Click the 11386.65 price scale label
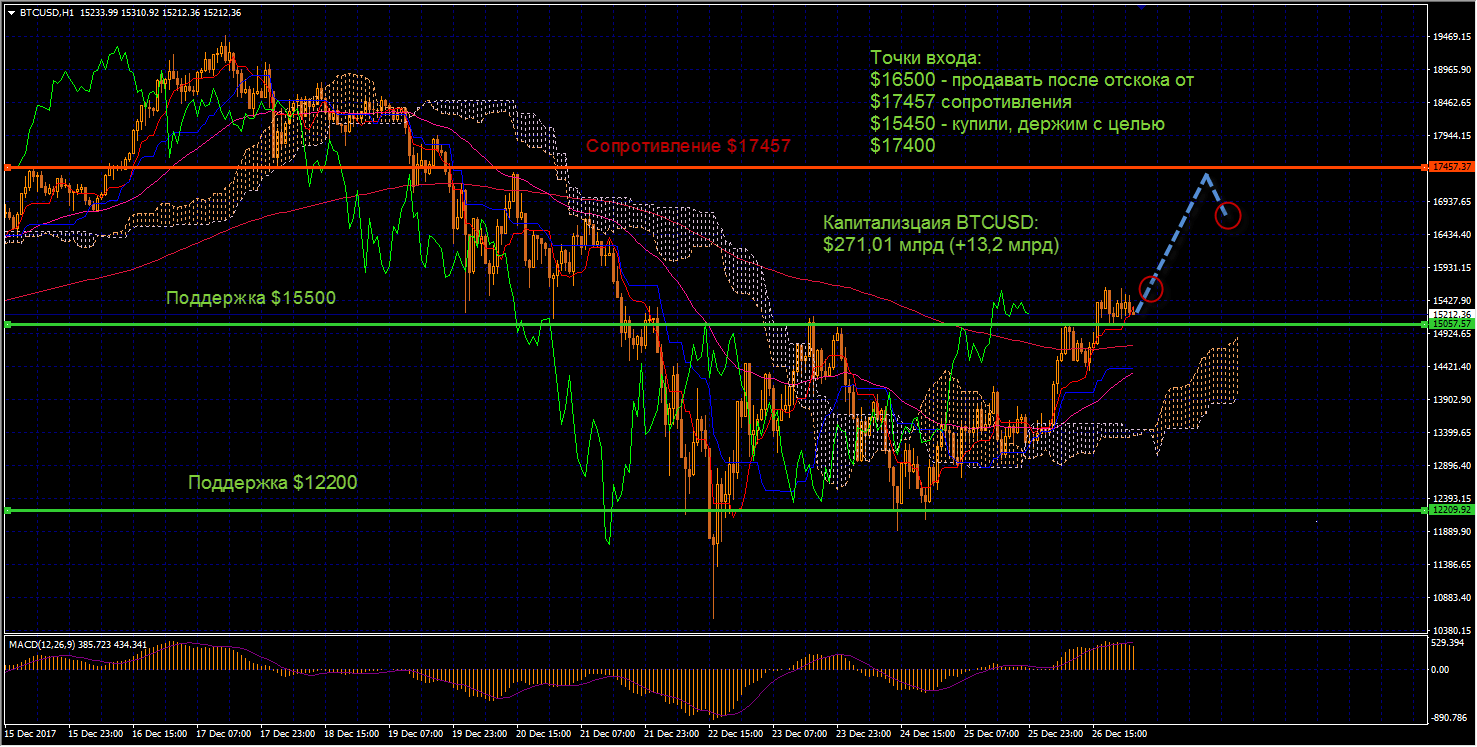1477x747 pixels. pyautogui.click(x=1451, y=565)
